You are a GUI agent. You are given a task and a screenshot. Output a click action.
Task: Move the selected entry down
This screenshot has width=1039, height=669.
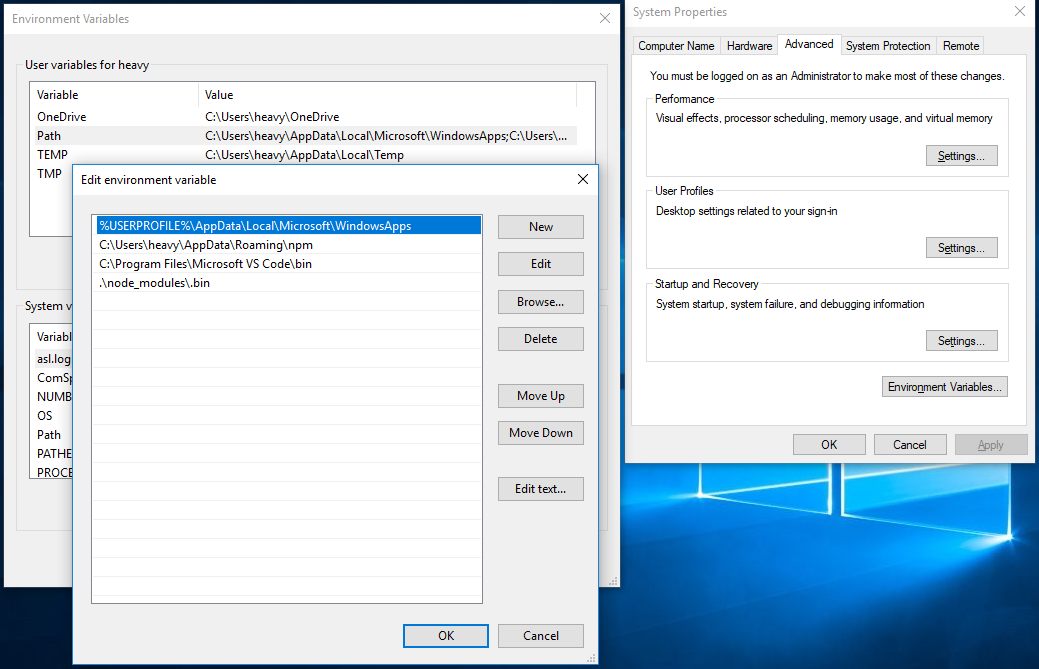[541, 433]
